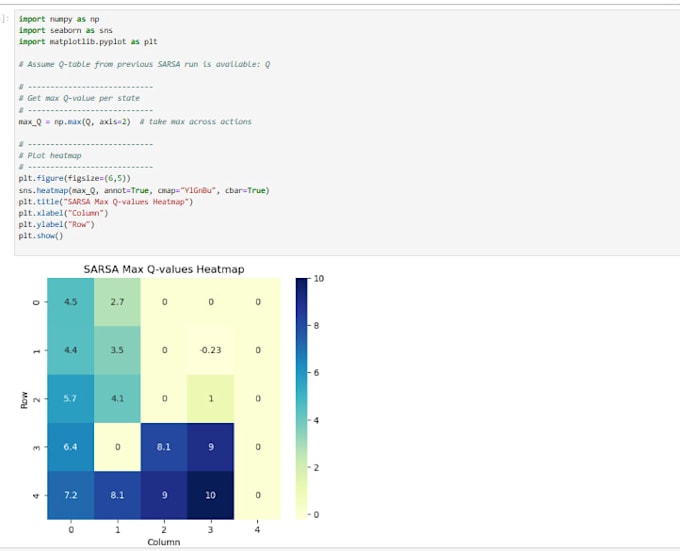
Task: Place cursor on the 'max_Q = np.max(Q, axis=2)' statement
Action: point(74,121)
